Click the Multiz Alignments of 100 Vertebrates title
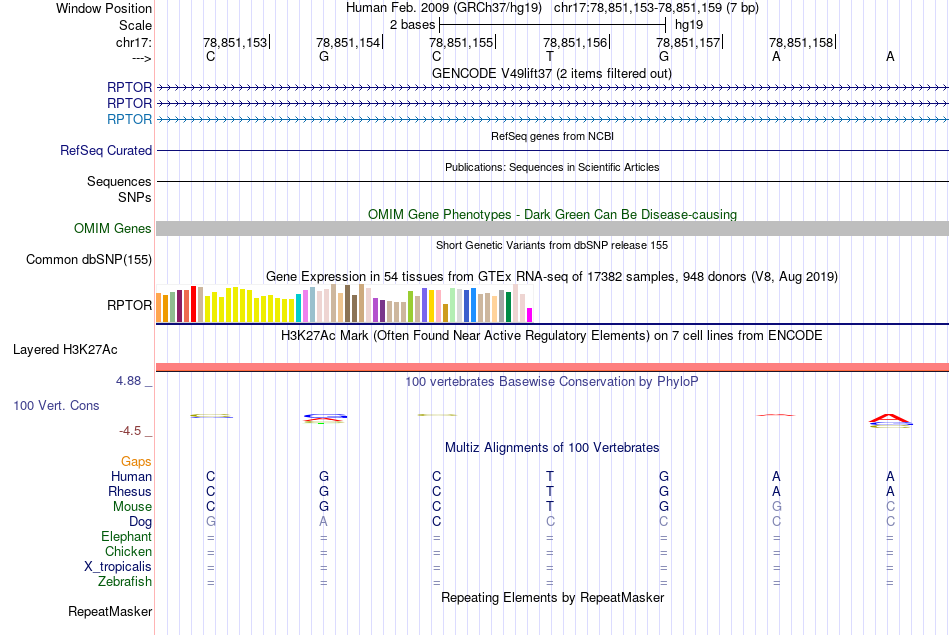Image resolution: width=950 pixels, height=635 pixels. click(552, 448)
